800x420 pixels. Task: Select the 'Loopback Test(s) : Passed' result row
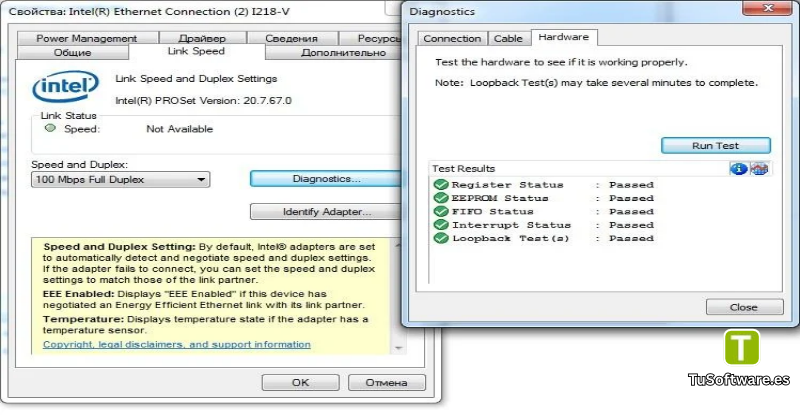pyautogui.click(x=544, y=238)
